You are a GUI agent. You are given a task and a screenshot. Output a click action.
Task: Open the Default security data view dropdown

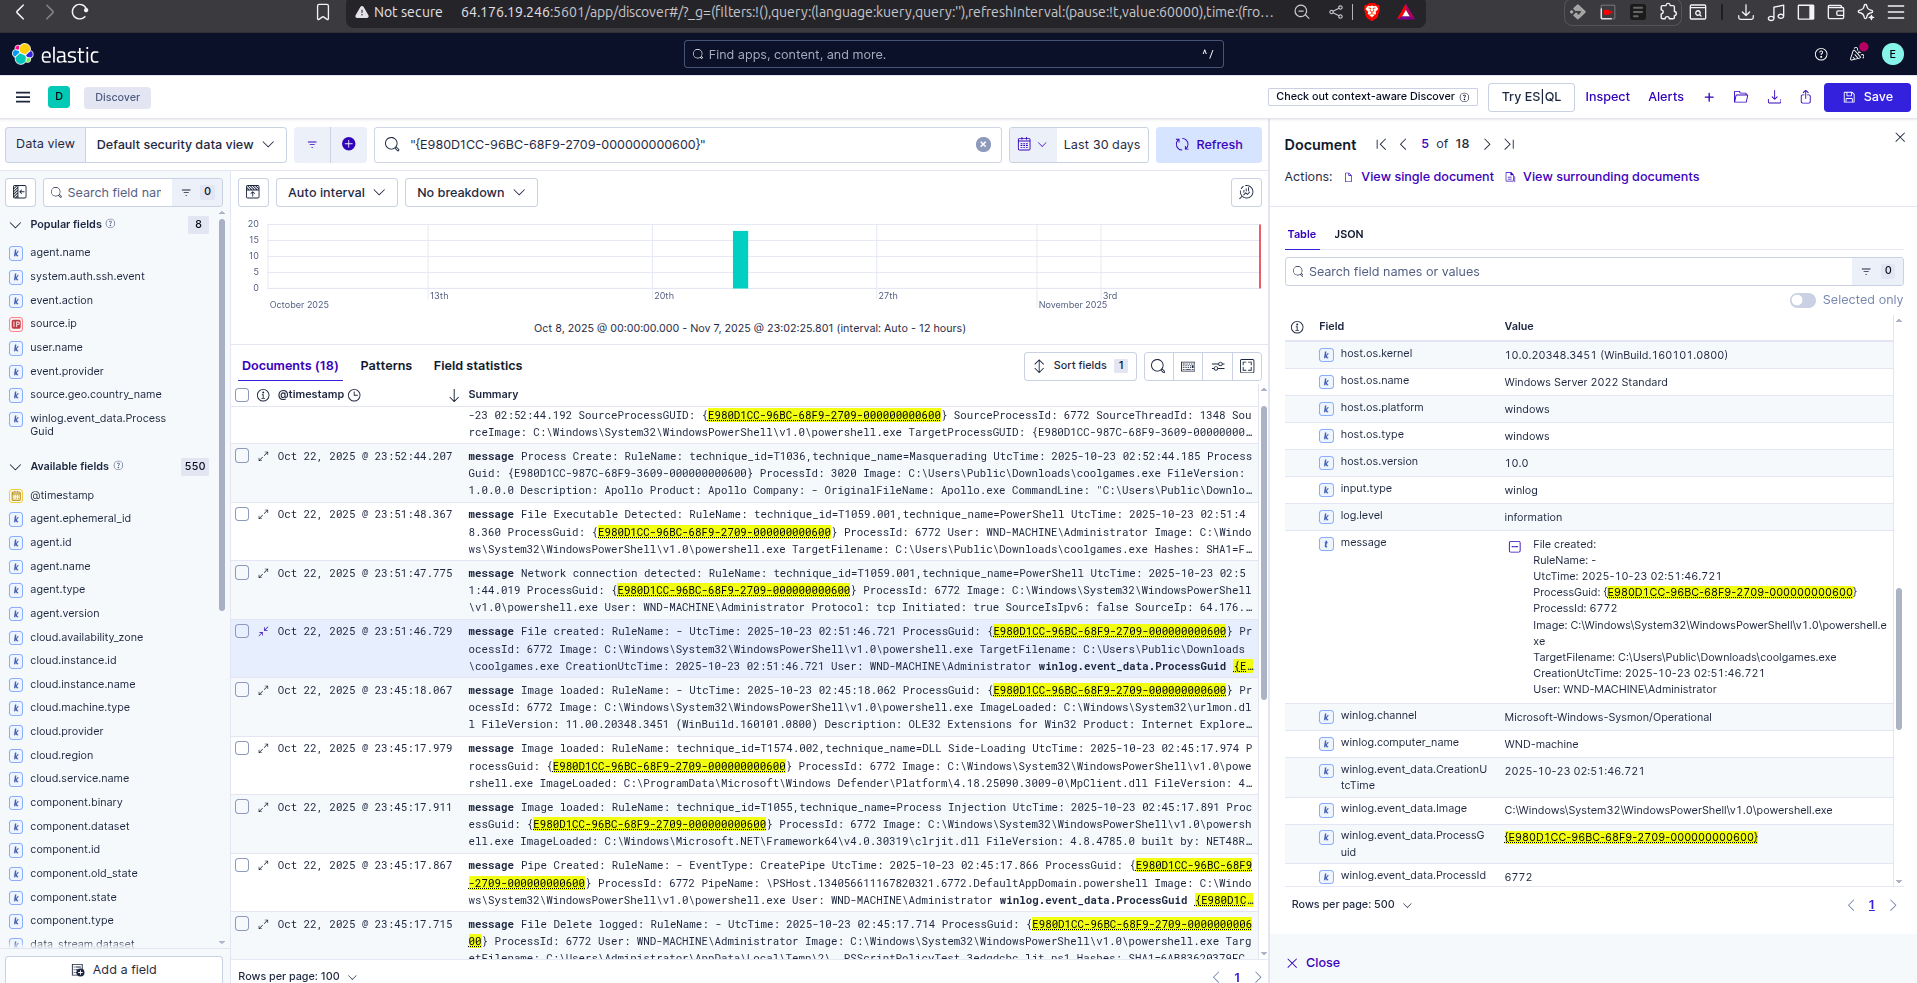pos(184,144)
